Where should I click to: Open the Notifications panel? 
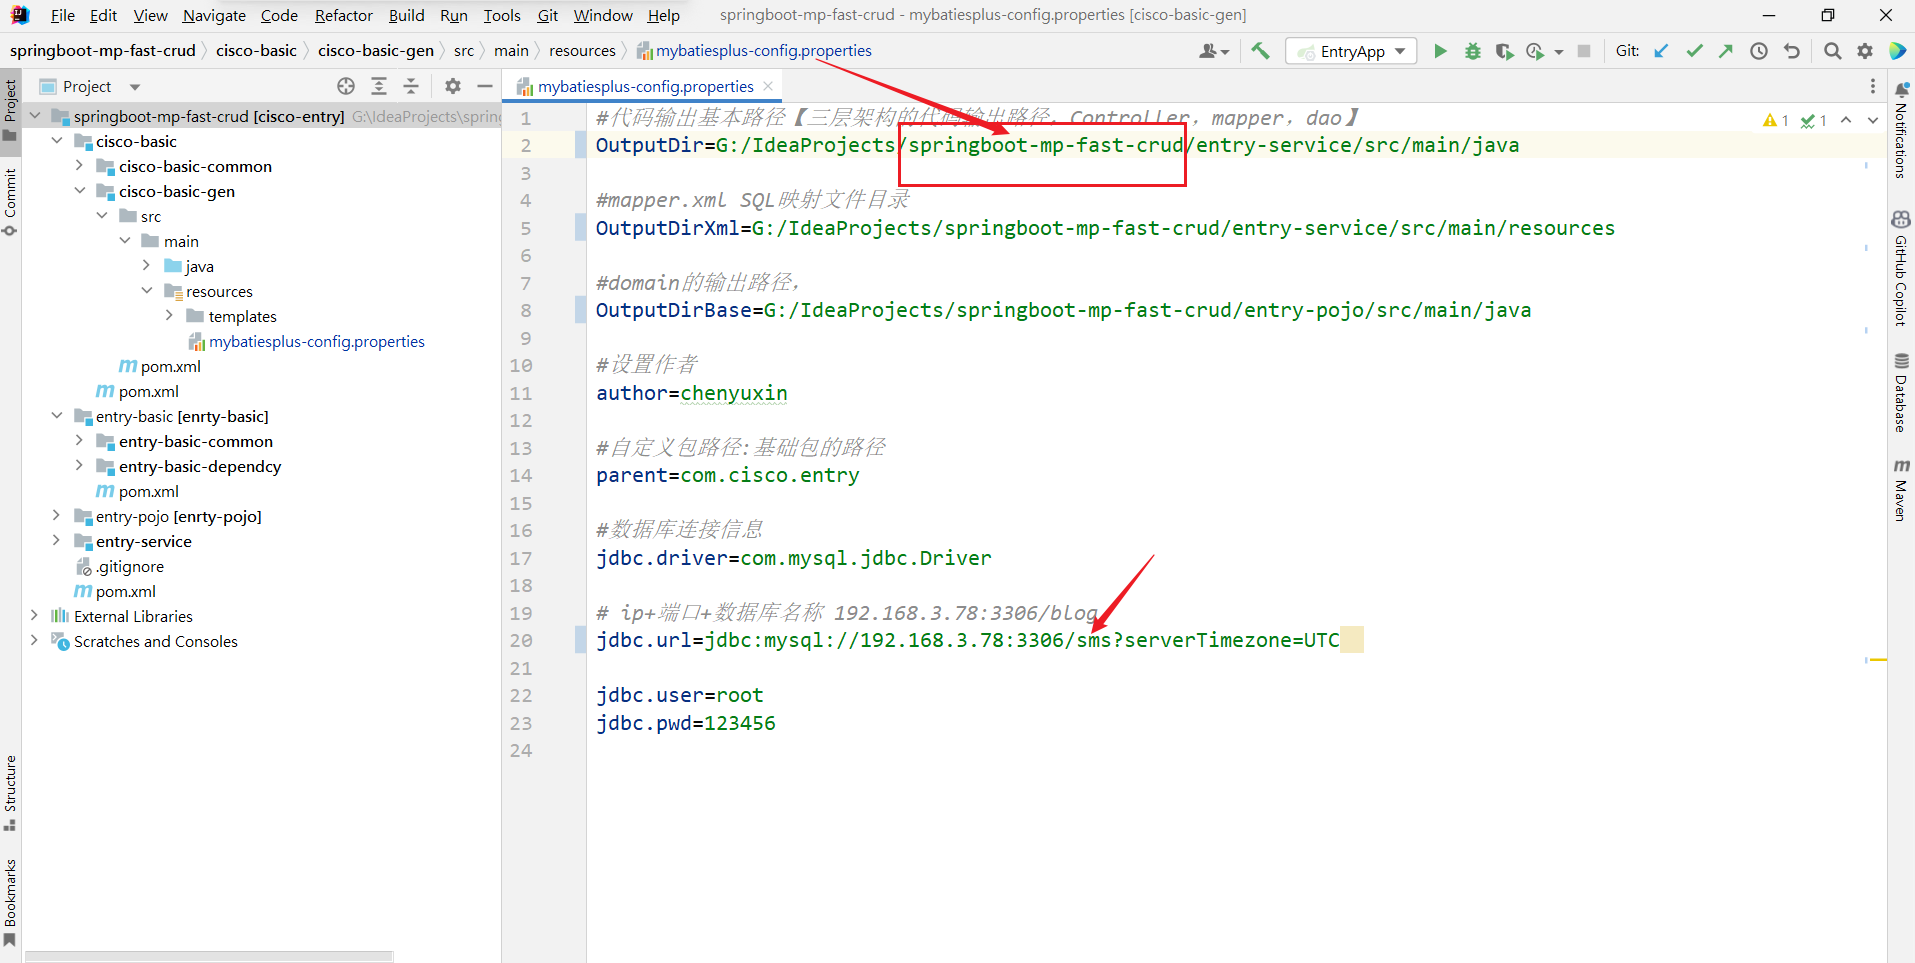coord(1901,150)
